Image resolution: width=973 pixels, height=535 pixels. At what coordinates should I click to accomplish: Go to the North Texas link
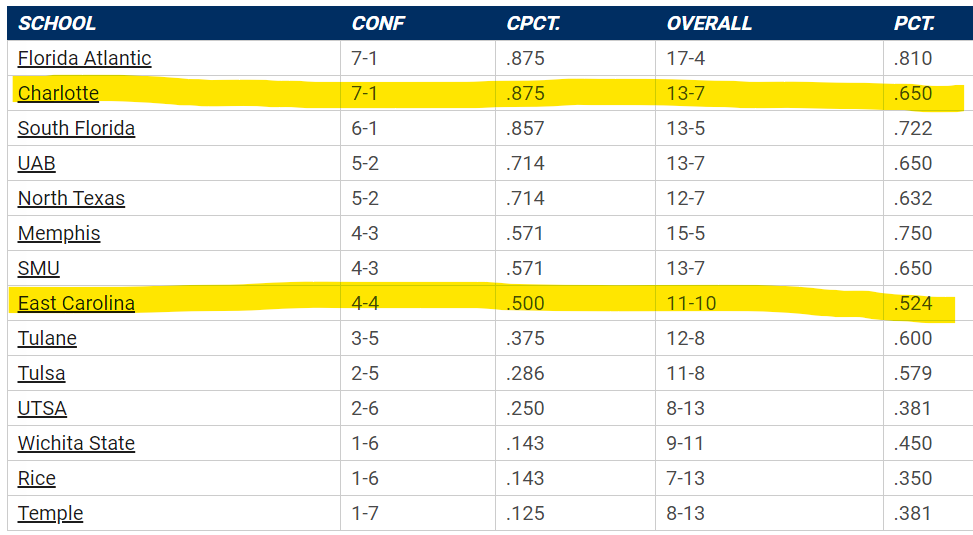71,198
